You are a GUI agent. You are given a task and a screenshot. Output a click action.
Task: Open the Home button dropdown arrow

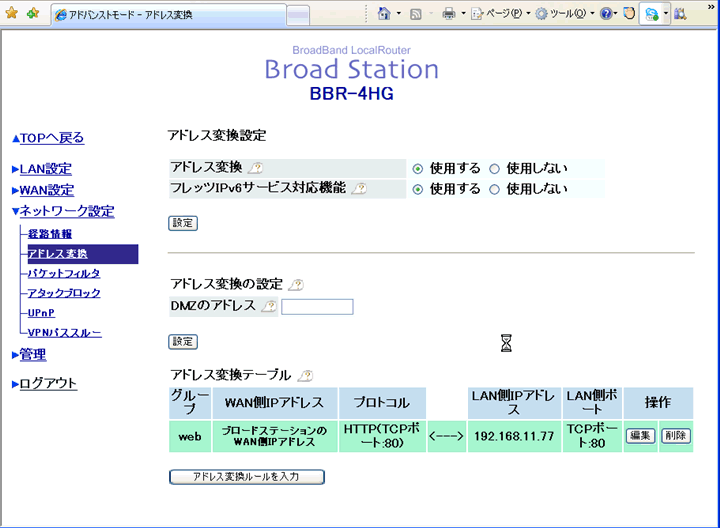point(399,14)
